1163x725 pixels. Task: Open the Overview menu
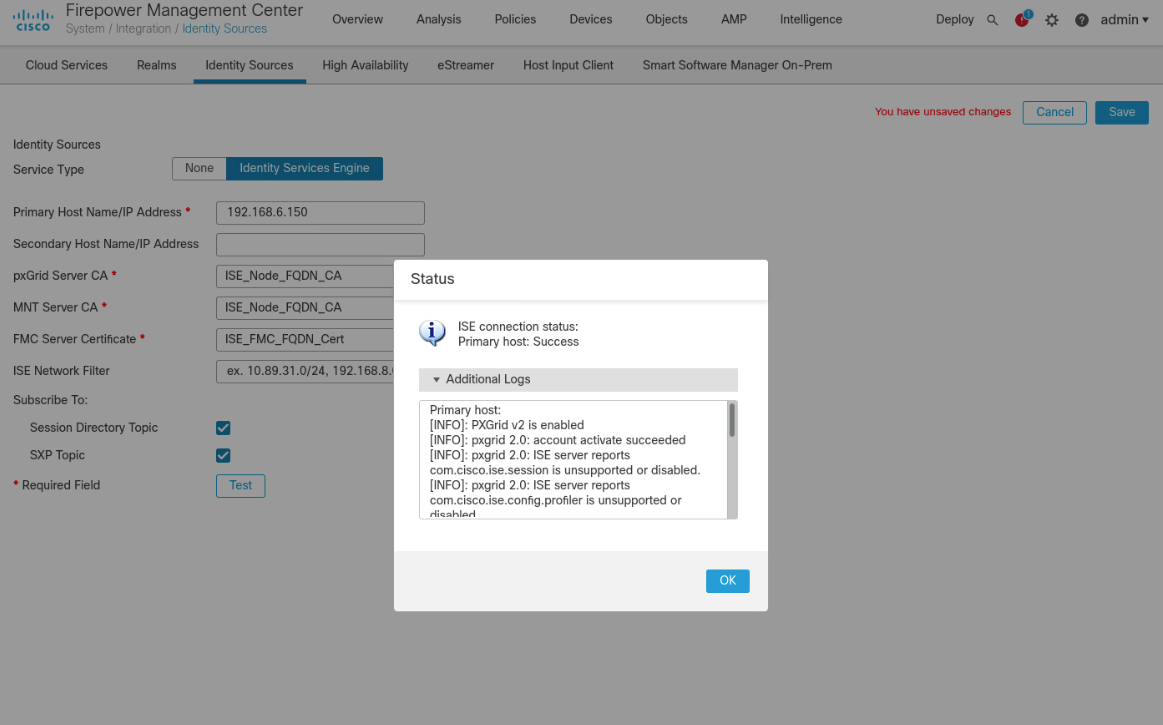(x=358, y=19)
